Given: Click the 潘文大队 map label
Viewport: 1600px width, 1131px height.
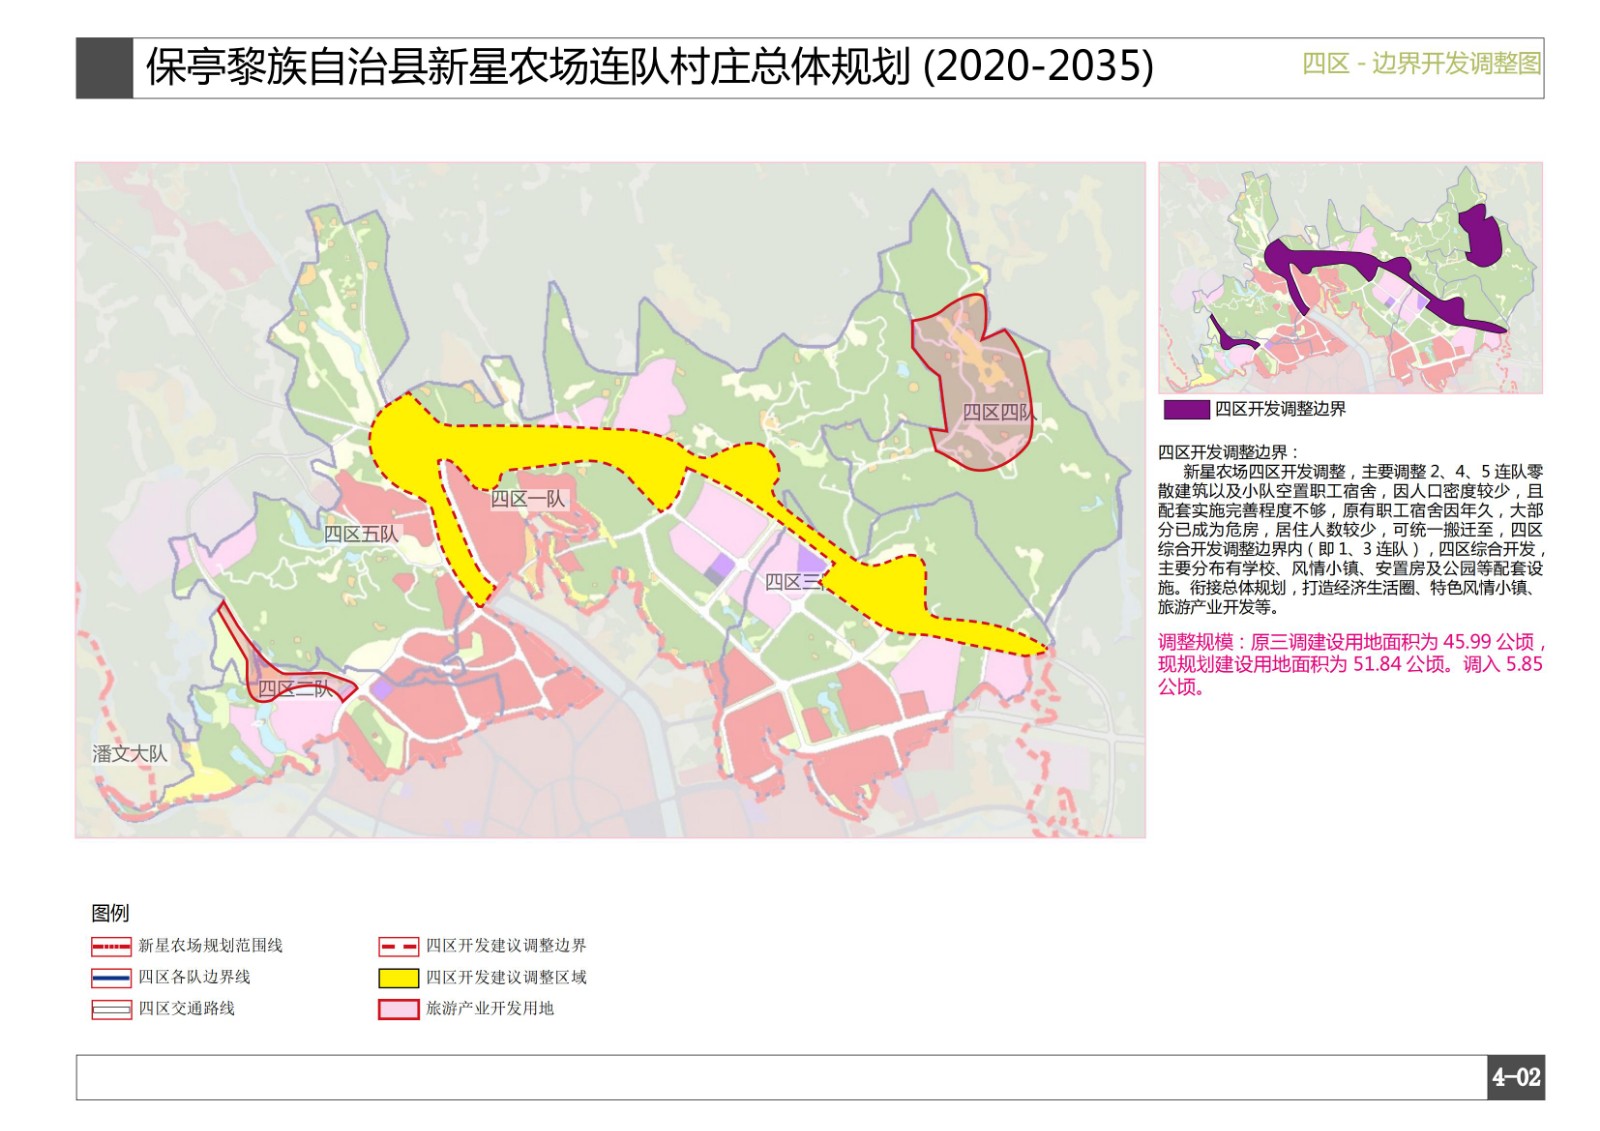Looking at the screenshot, I should (130, 754).
